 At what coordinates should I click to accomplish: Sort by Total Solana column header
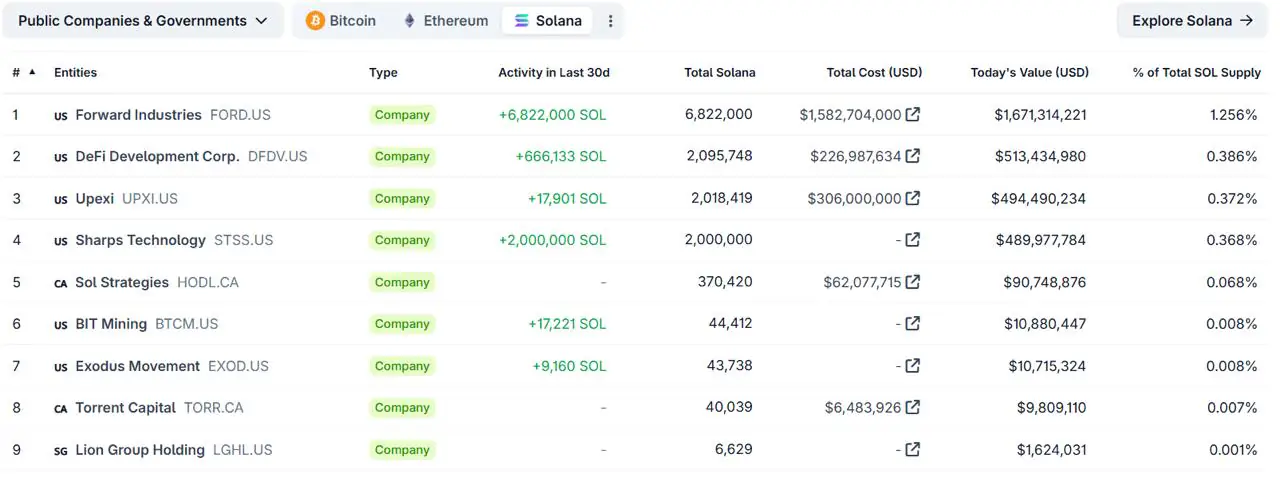(x=719, y=73)
